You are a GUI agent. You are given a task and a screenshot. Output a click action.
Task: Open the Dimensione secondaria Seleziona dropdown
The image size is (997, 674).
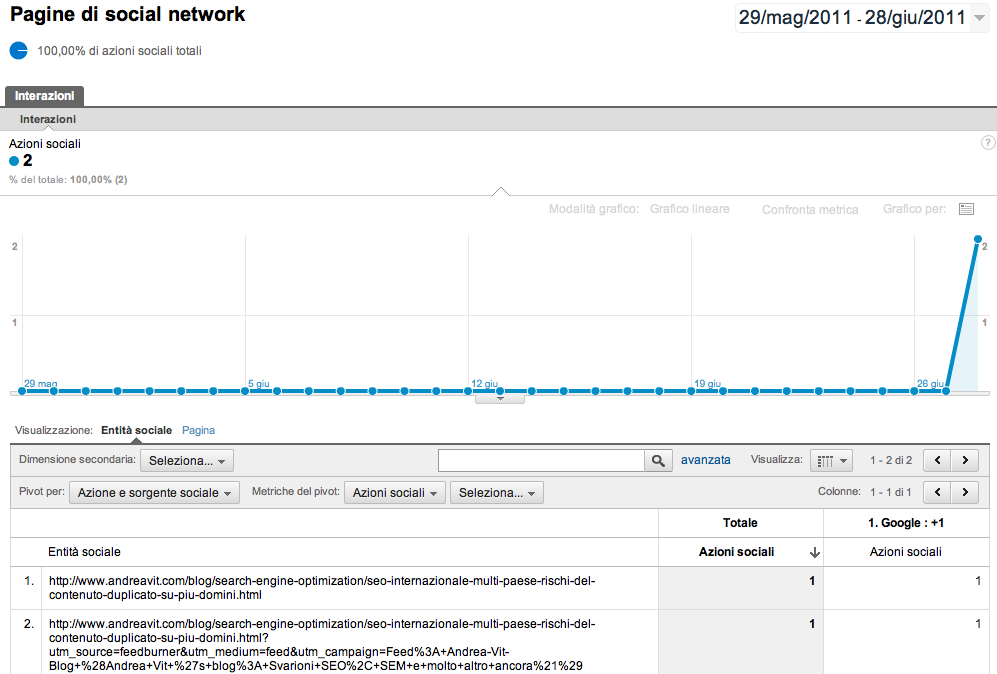[186, 461]
